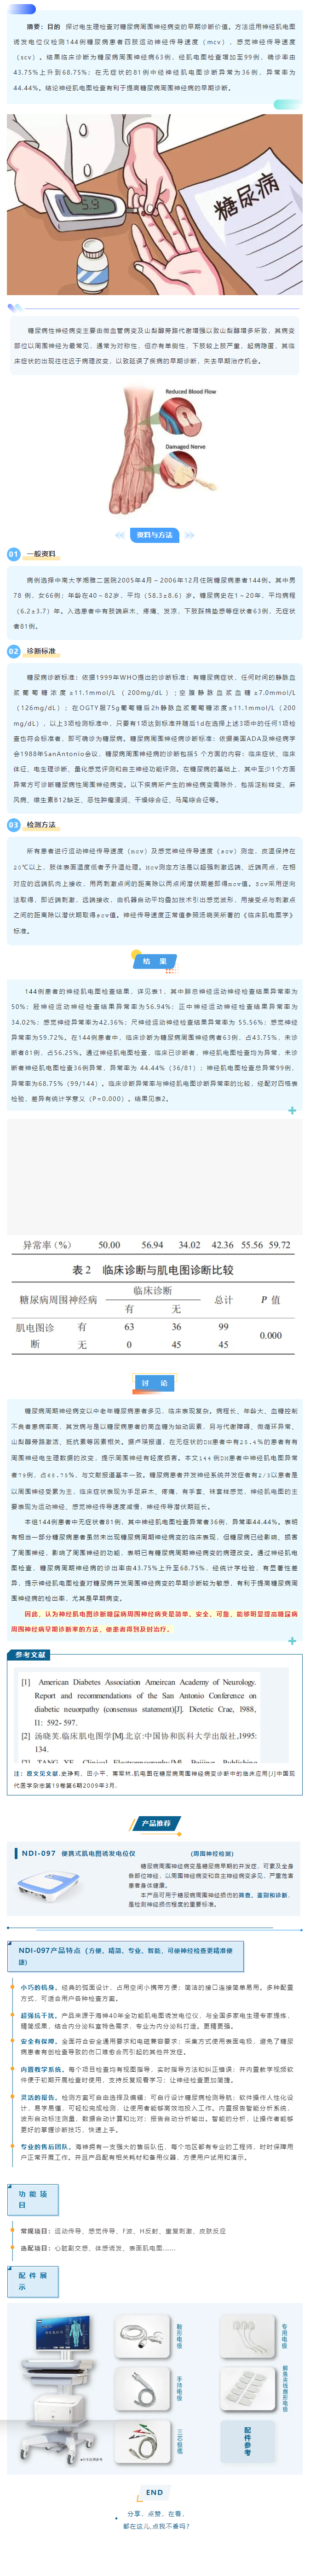The image size is (310, 2576).
Task: Click reference [1] American Diabetes Association
Action: pyautogui.click(x=138, y=1702)
